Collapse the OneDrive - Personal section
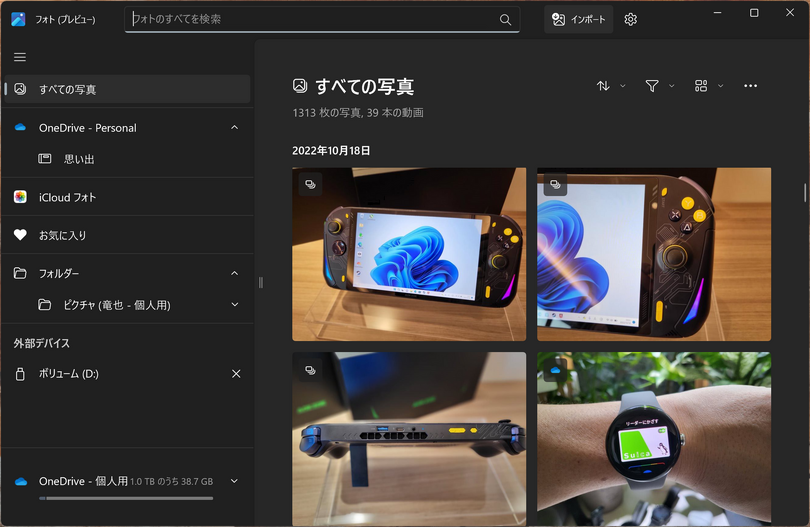Screen dimensions: 810x527 [235, 128]
